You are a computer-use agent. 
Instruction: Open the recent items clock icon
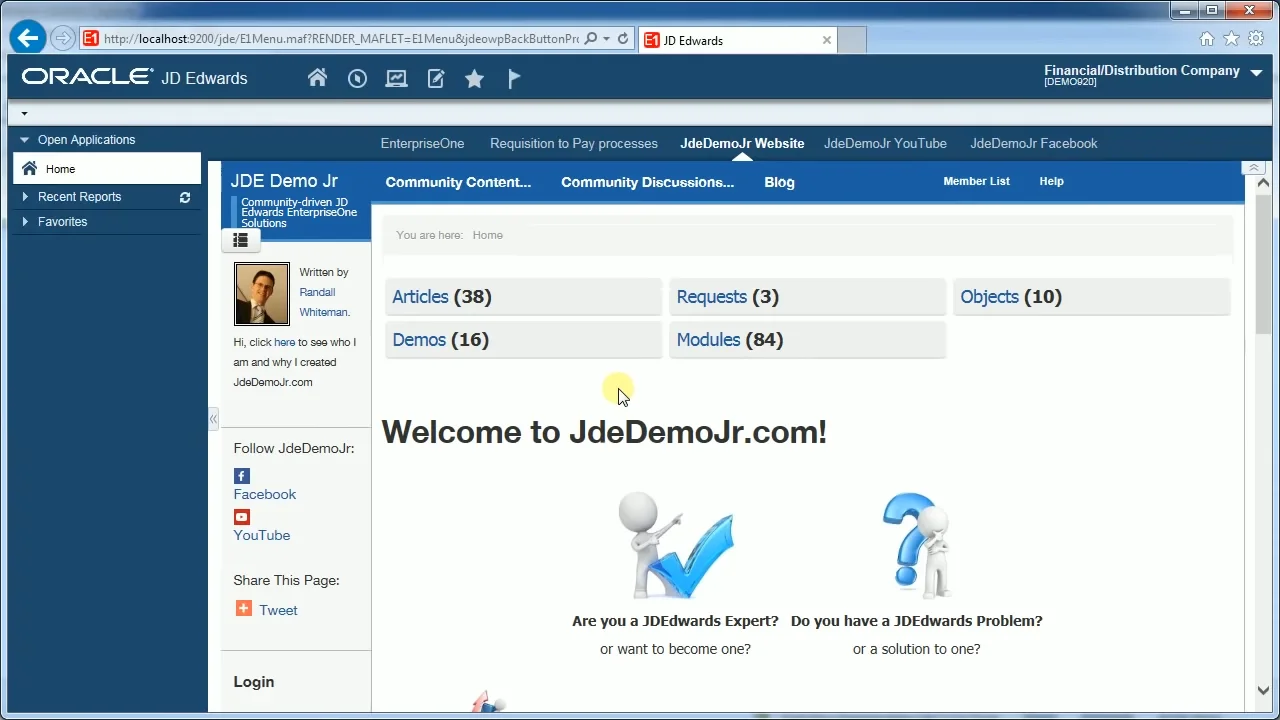pos(357,78)
